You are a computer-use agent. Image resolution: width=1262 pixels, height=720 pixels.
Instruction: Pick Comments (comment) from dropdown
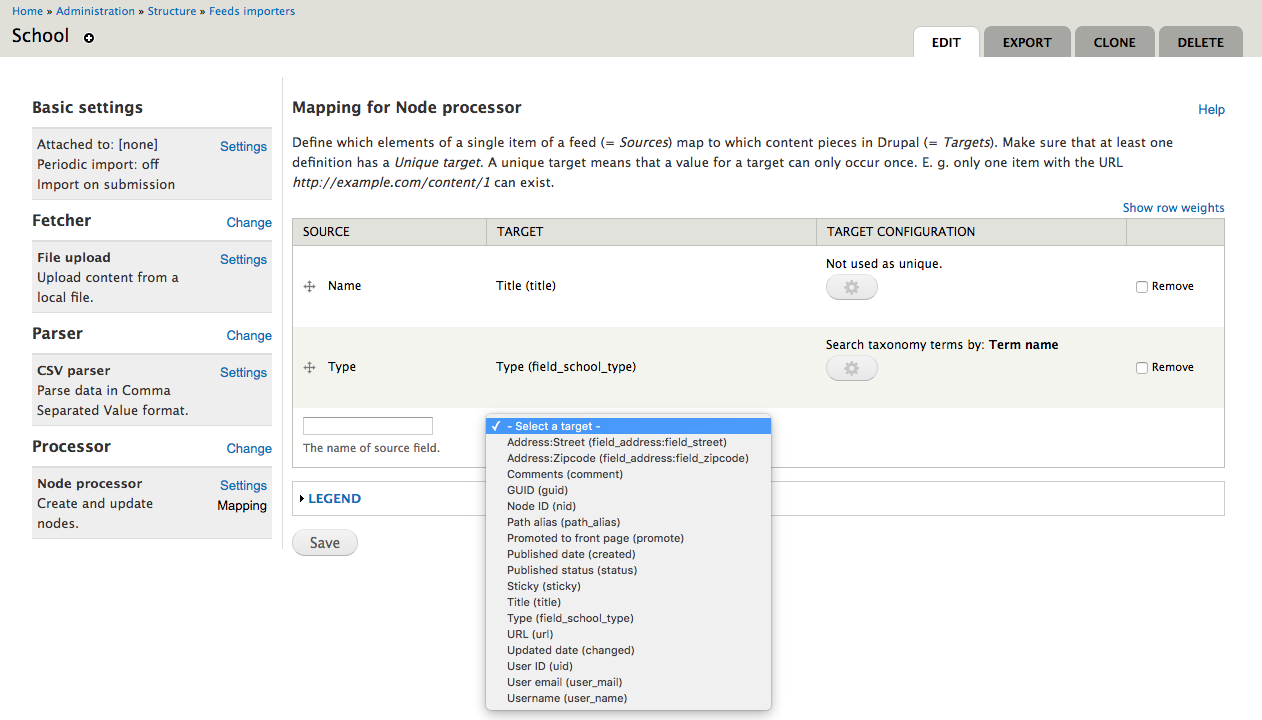(628, 474)
